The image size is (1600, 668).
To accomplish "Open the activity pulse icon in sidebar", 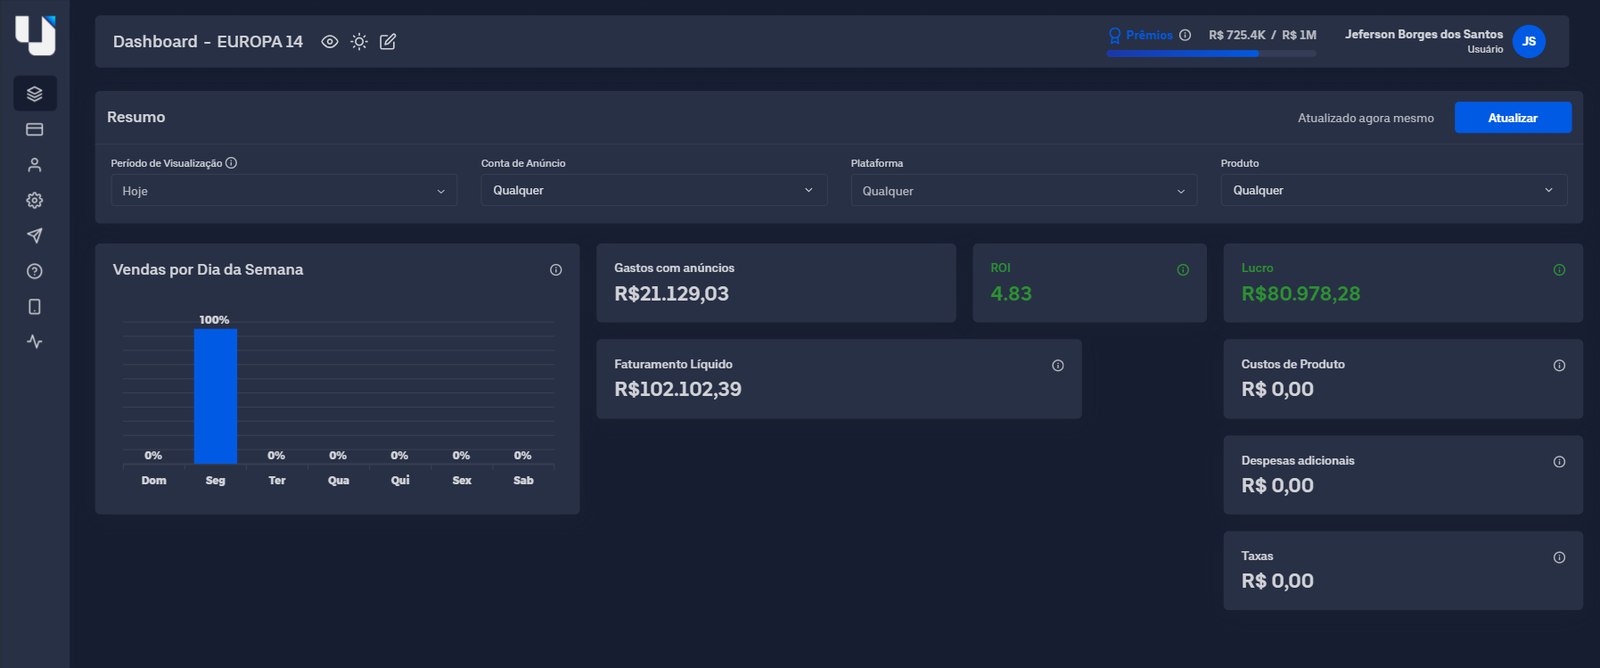I will [35, 342].
